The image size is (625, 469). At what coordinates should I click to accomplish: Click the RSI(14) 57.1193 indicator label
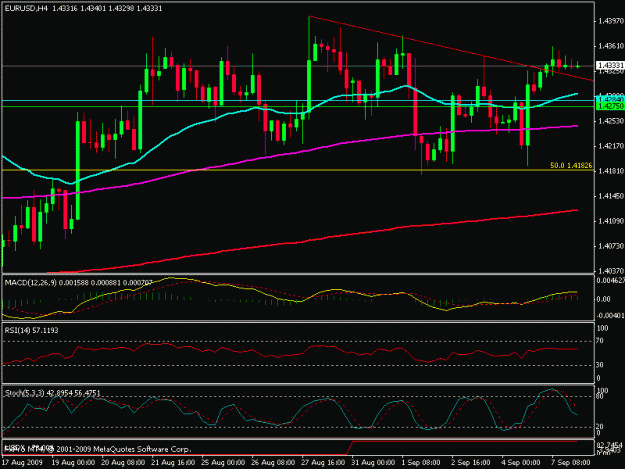[x=31, y=330]
